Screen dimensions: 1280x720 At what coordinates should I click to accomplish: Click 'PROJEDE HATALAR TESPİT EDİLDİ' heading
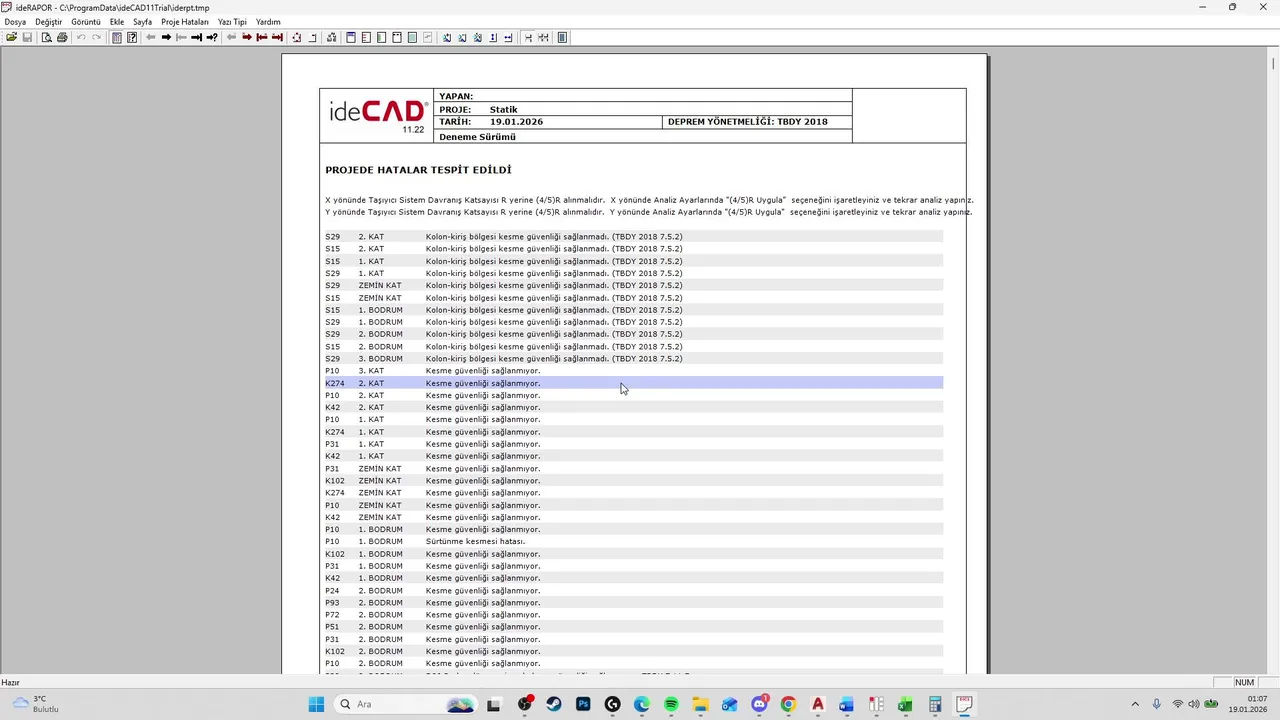pyautogui.click(x=418, y=170)
